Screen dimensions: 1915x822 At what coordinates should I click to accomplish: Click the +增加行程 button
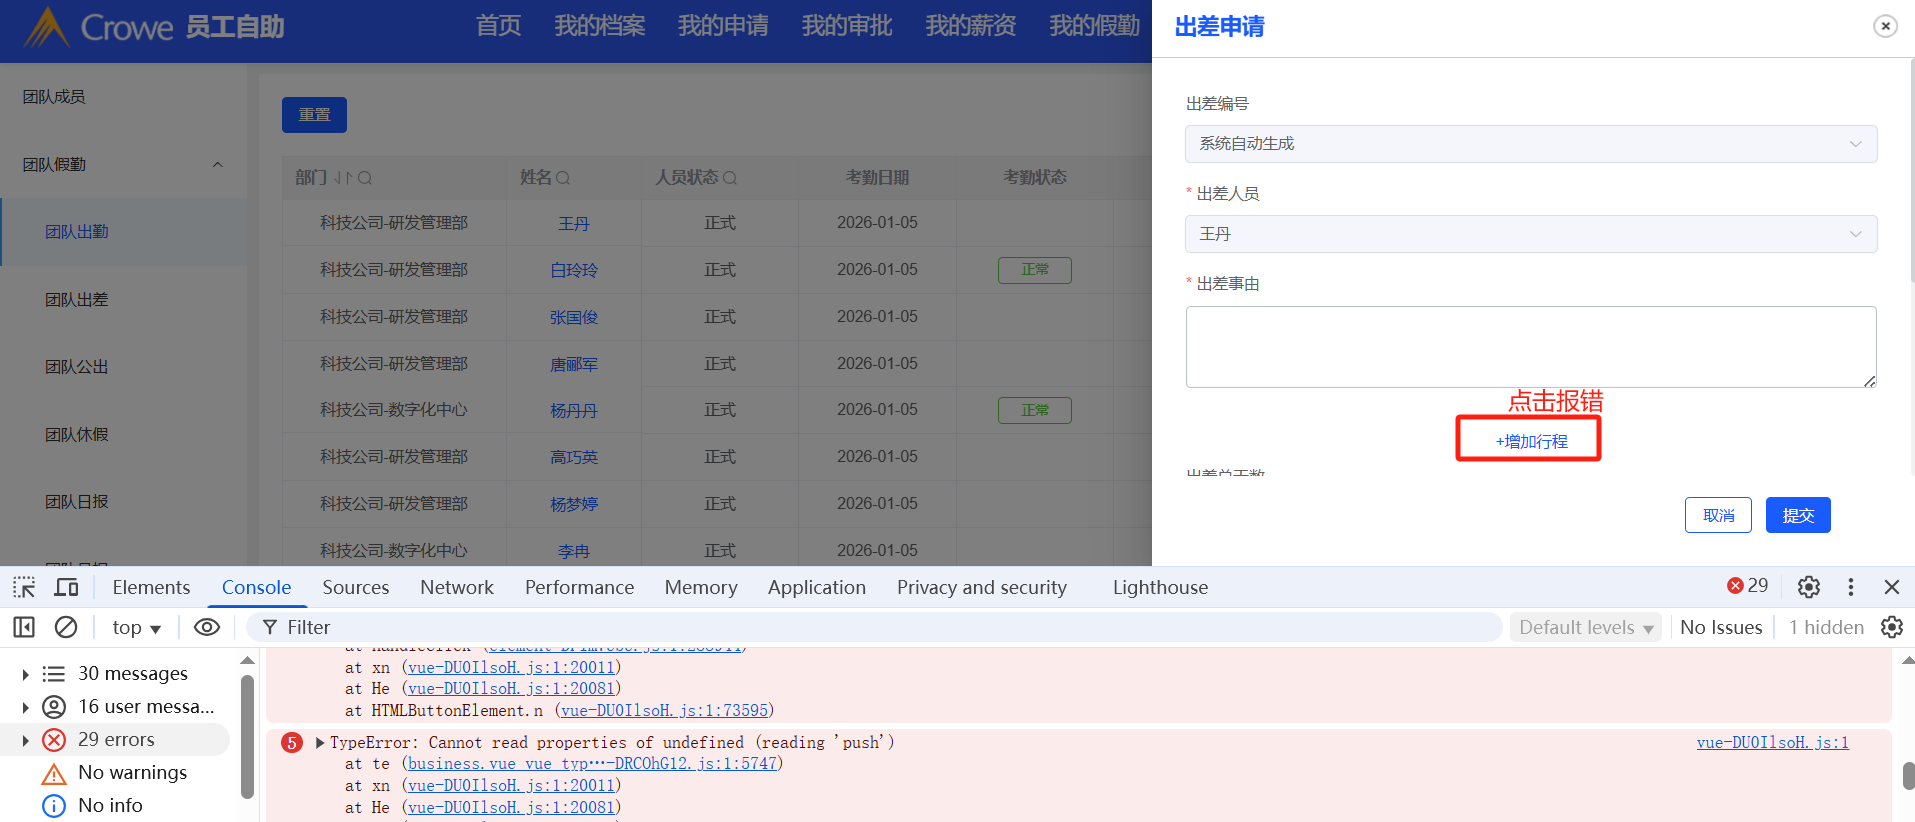click(1530, 441)
